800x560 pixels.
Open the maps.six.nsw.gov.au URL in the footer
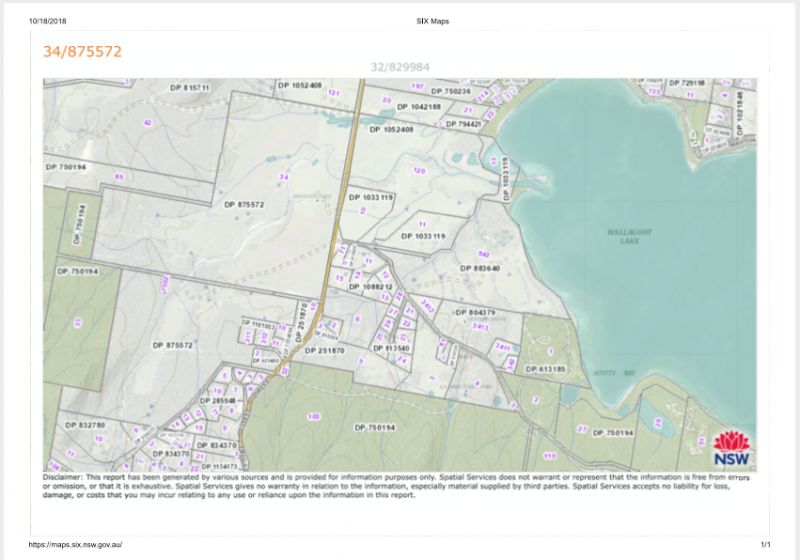pos(75,544)
